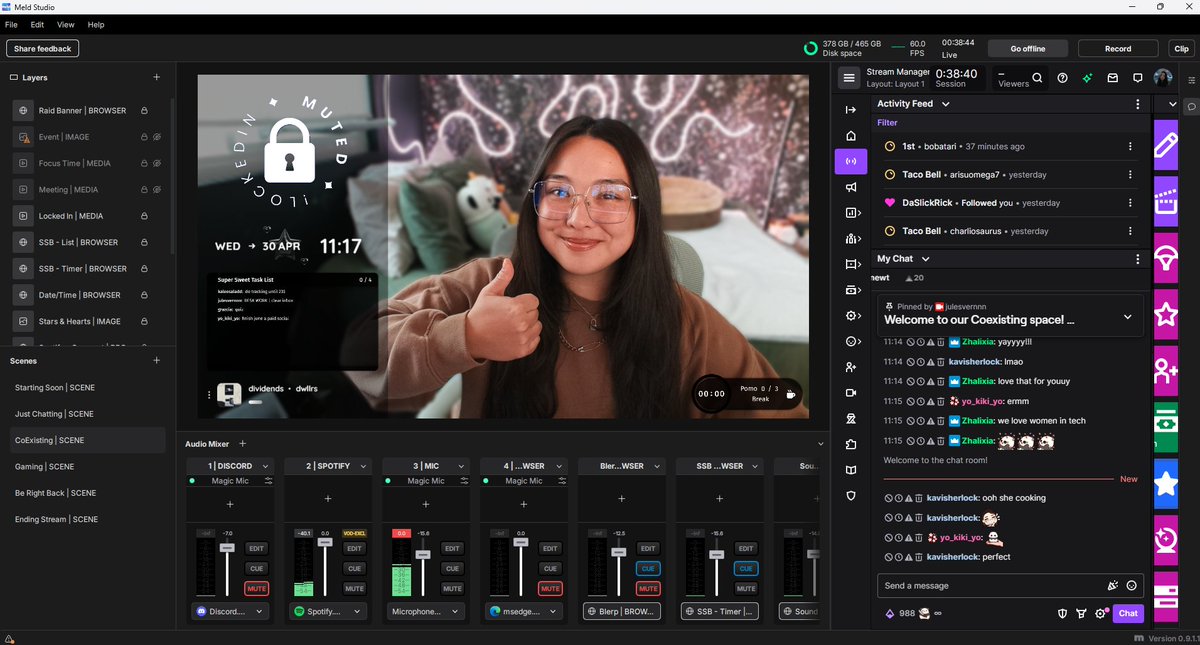Screen dimensions: 1200x645
Task: Switch to the Be Right Back scene
Action: tap(55, 493)
